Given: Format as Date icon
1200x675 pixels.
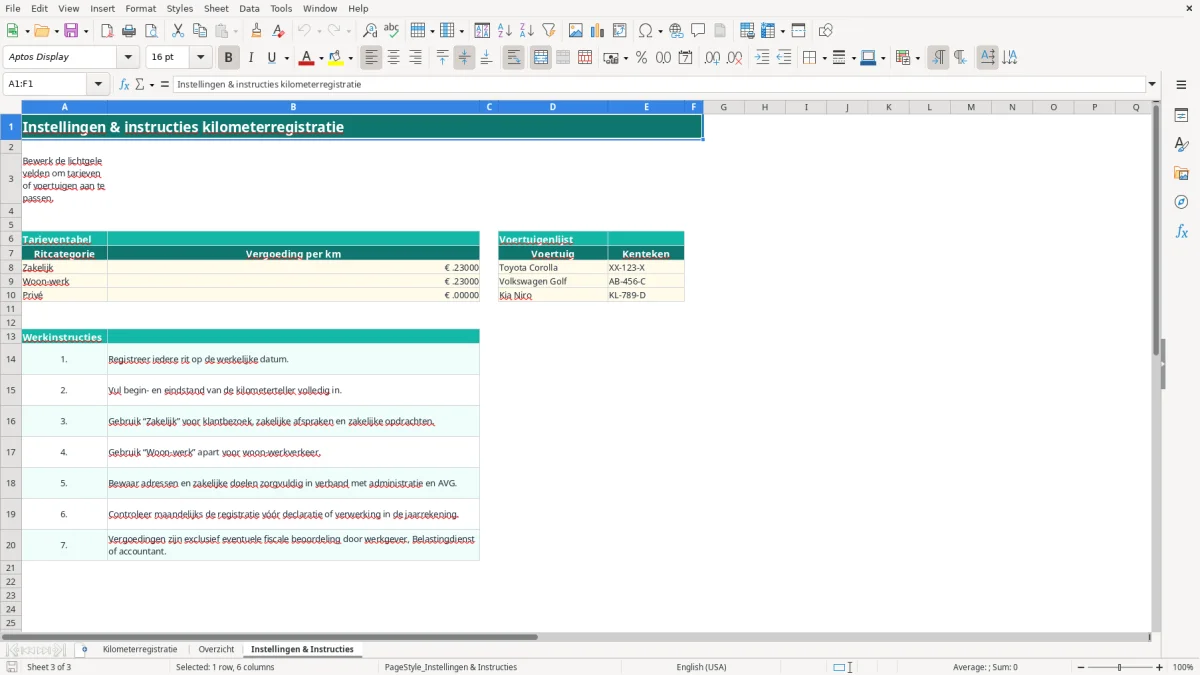Looking at the screenshot, I should [x=685, y=58].
